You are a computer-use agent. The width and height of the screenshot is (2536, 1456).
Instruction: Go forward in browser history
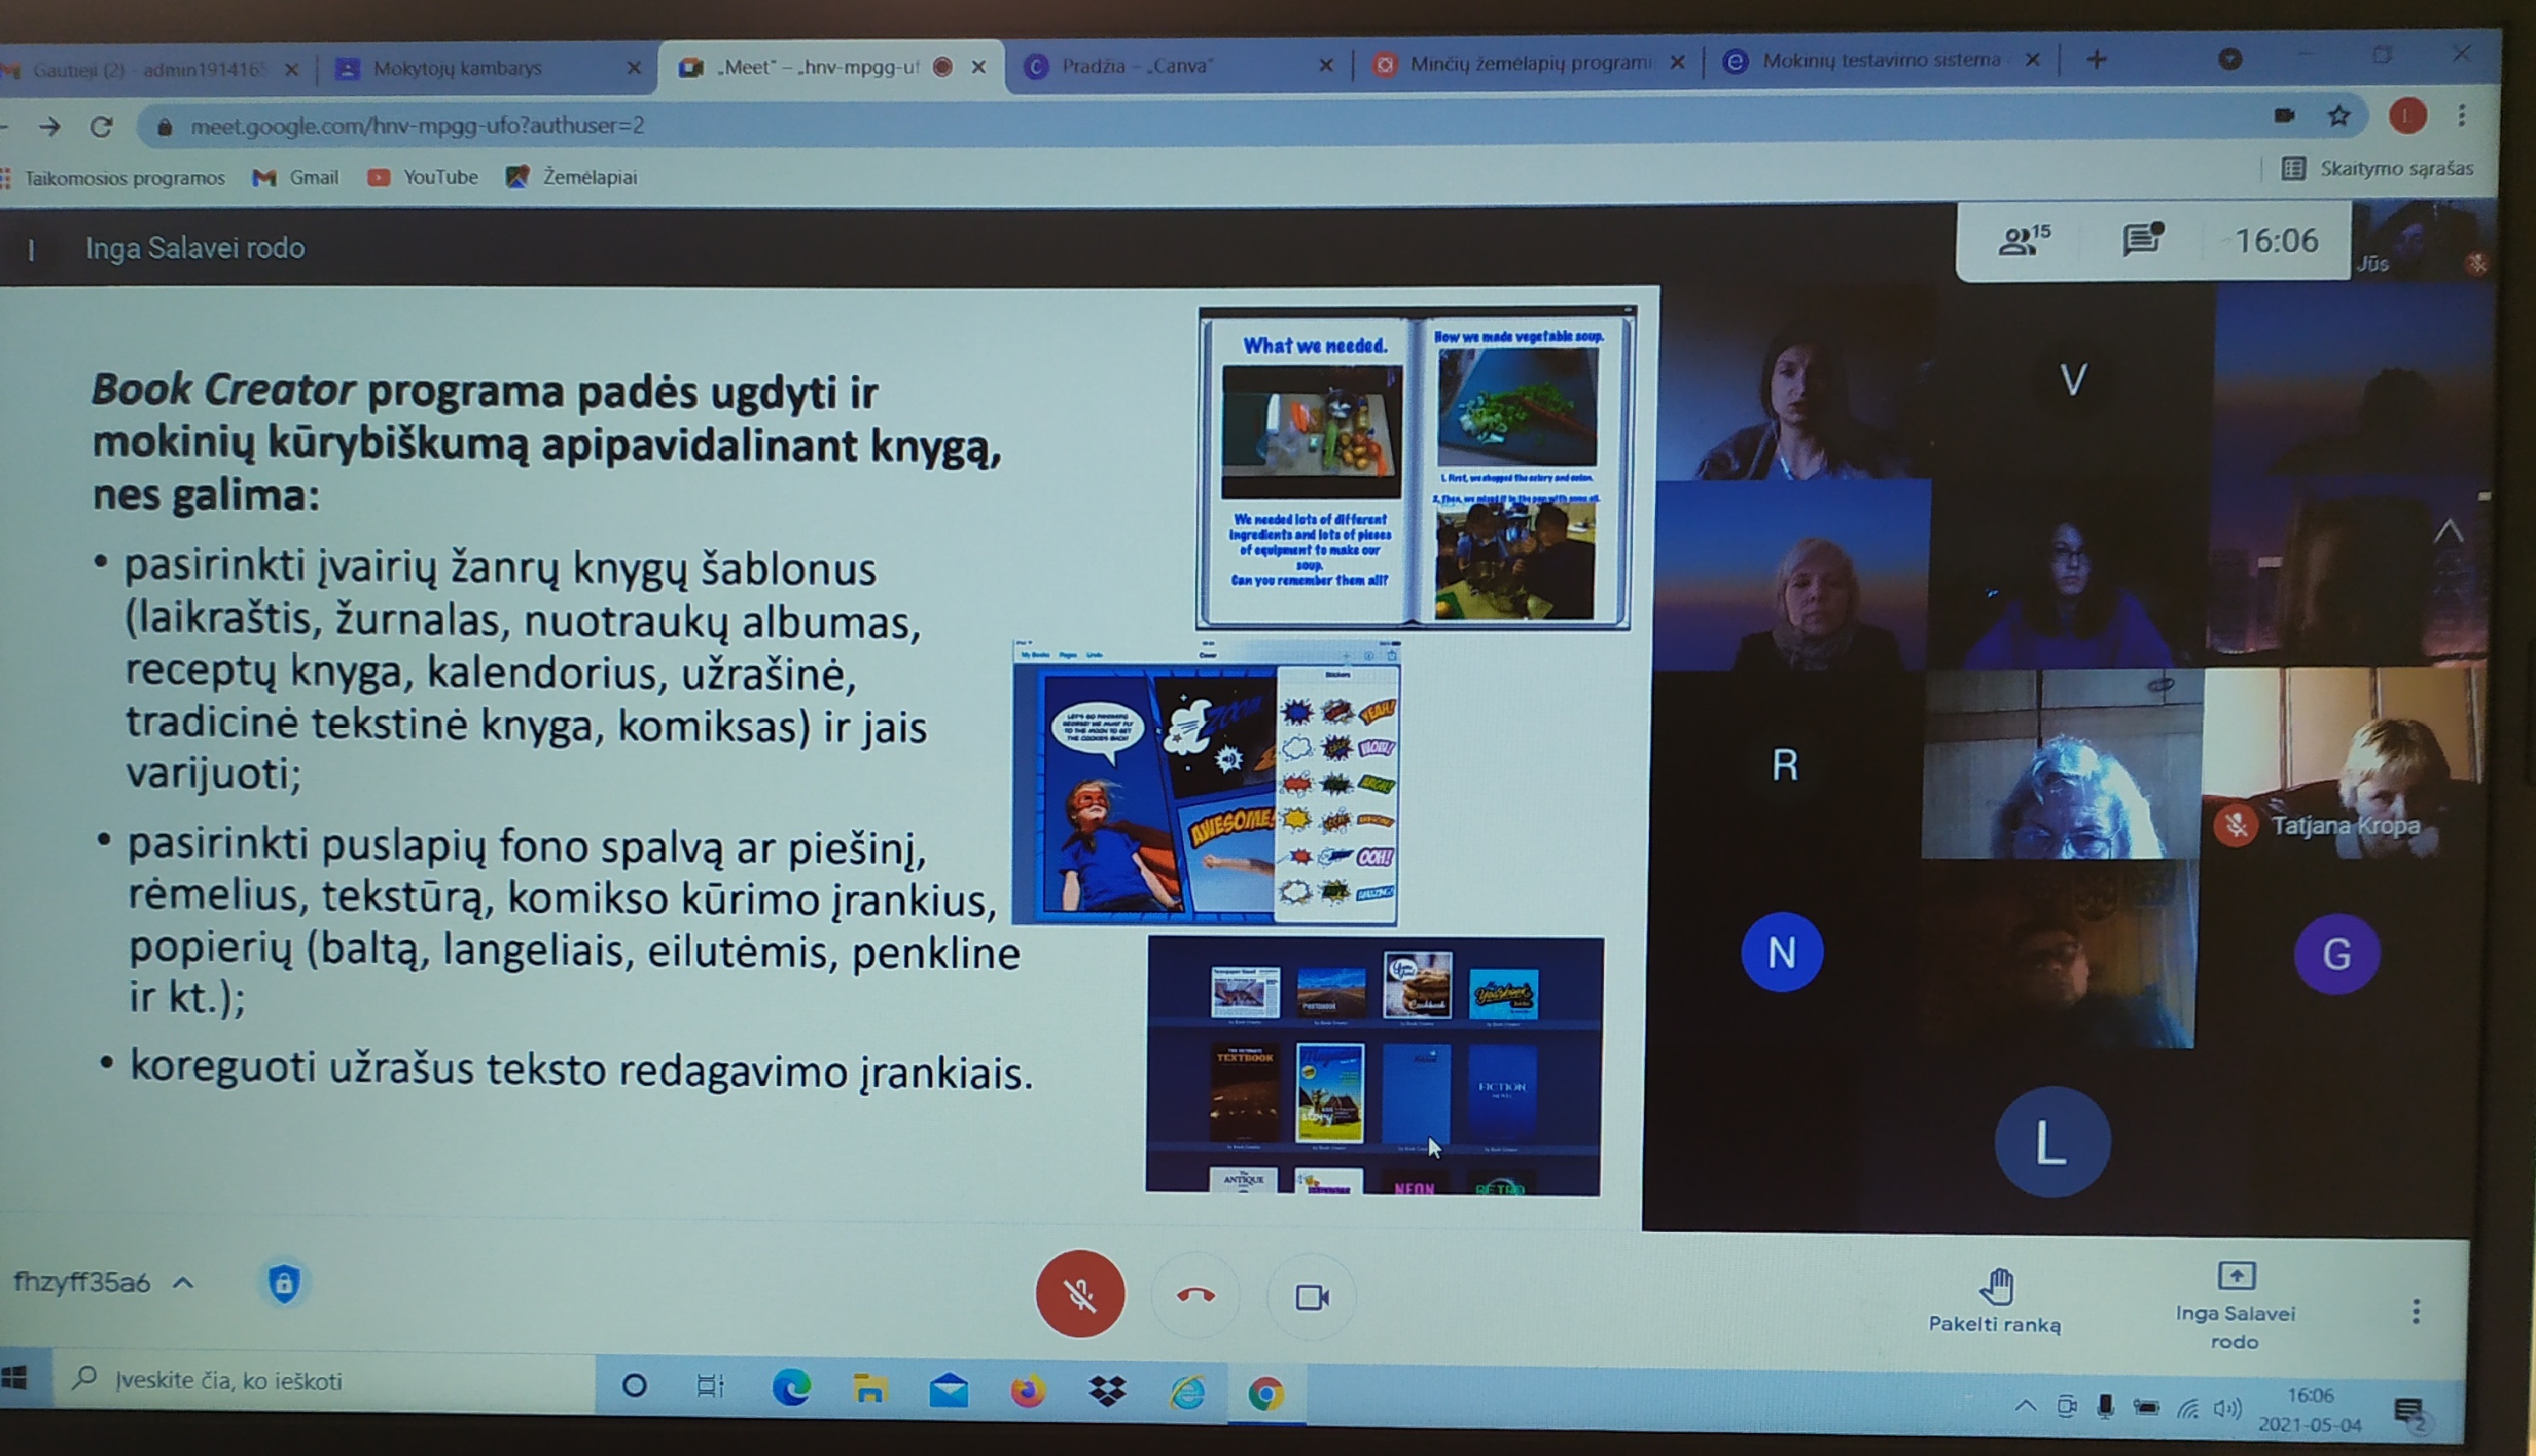click(49, 126)
